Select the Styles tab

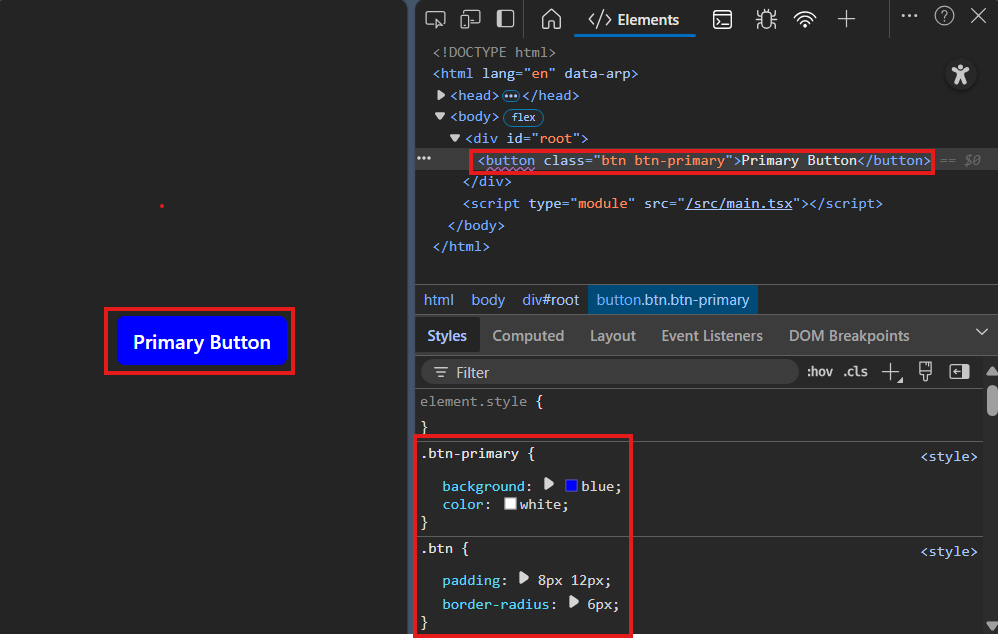[447, 335]
